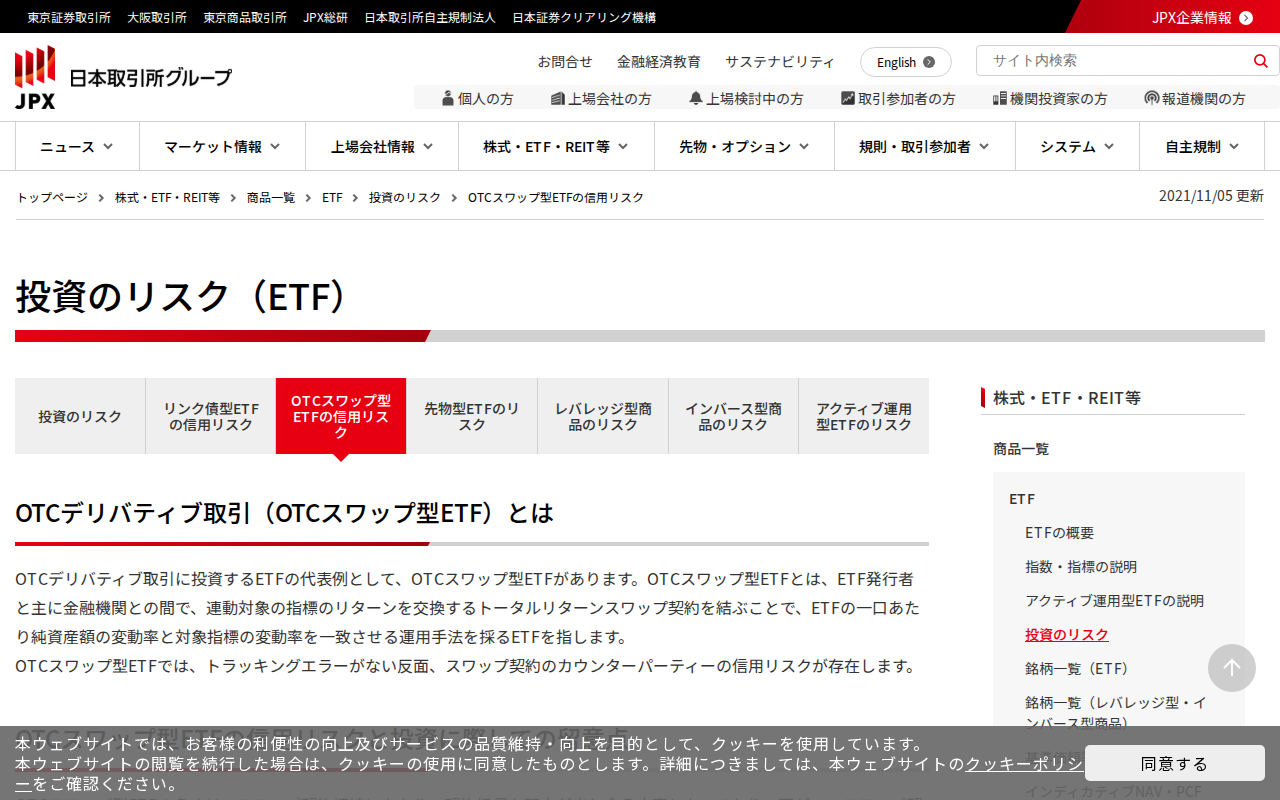Click ETF in breadcrumb
Screen dimensions: 1280x800
pos(332,198)
